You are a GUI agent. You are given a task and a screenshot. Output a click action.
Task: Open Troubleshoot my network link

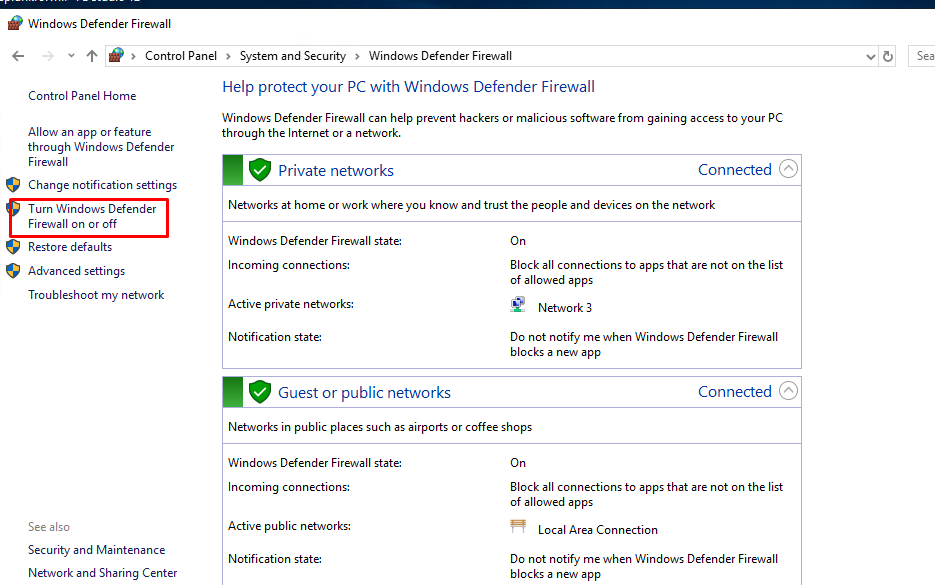click(x=96, y=295)
